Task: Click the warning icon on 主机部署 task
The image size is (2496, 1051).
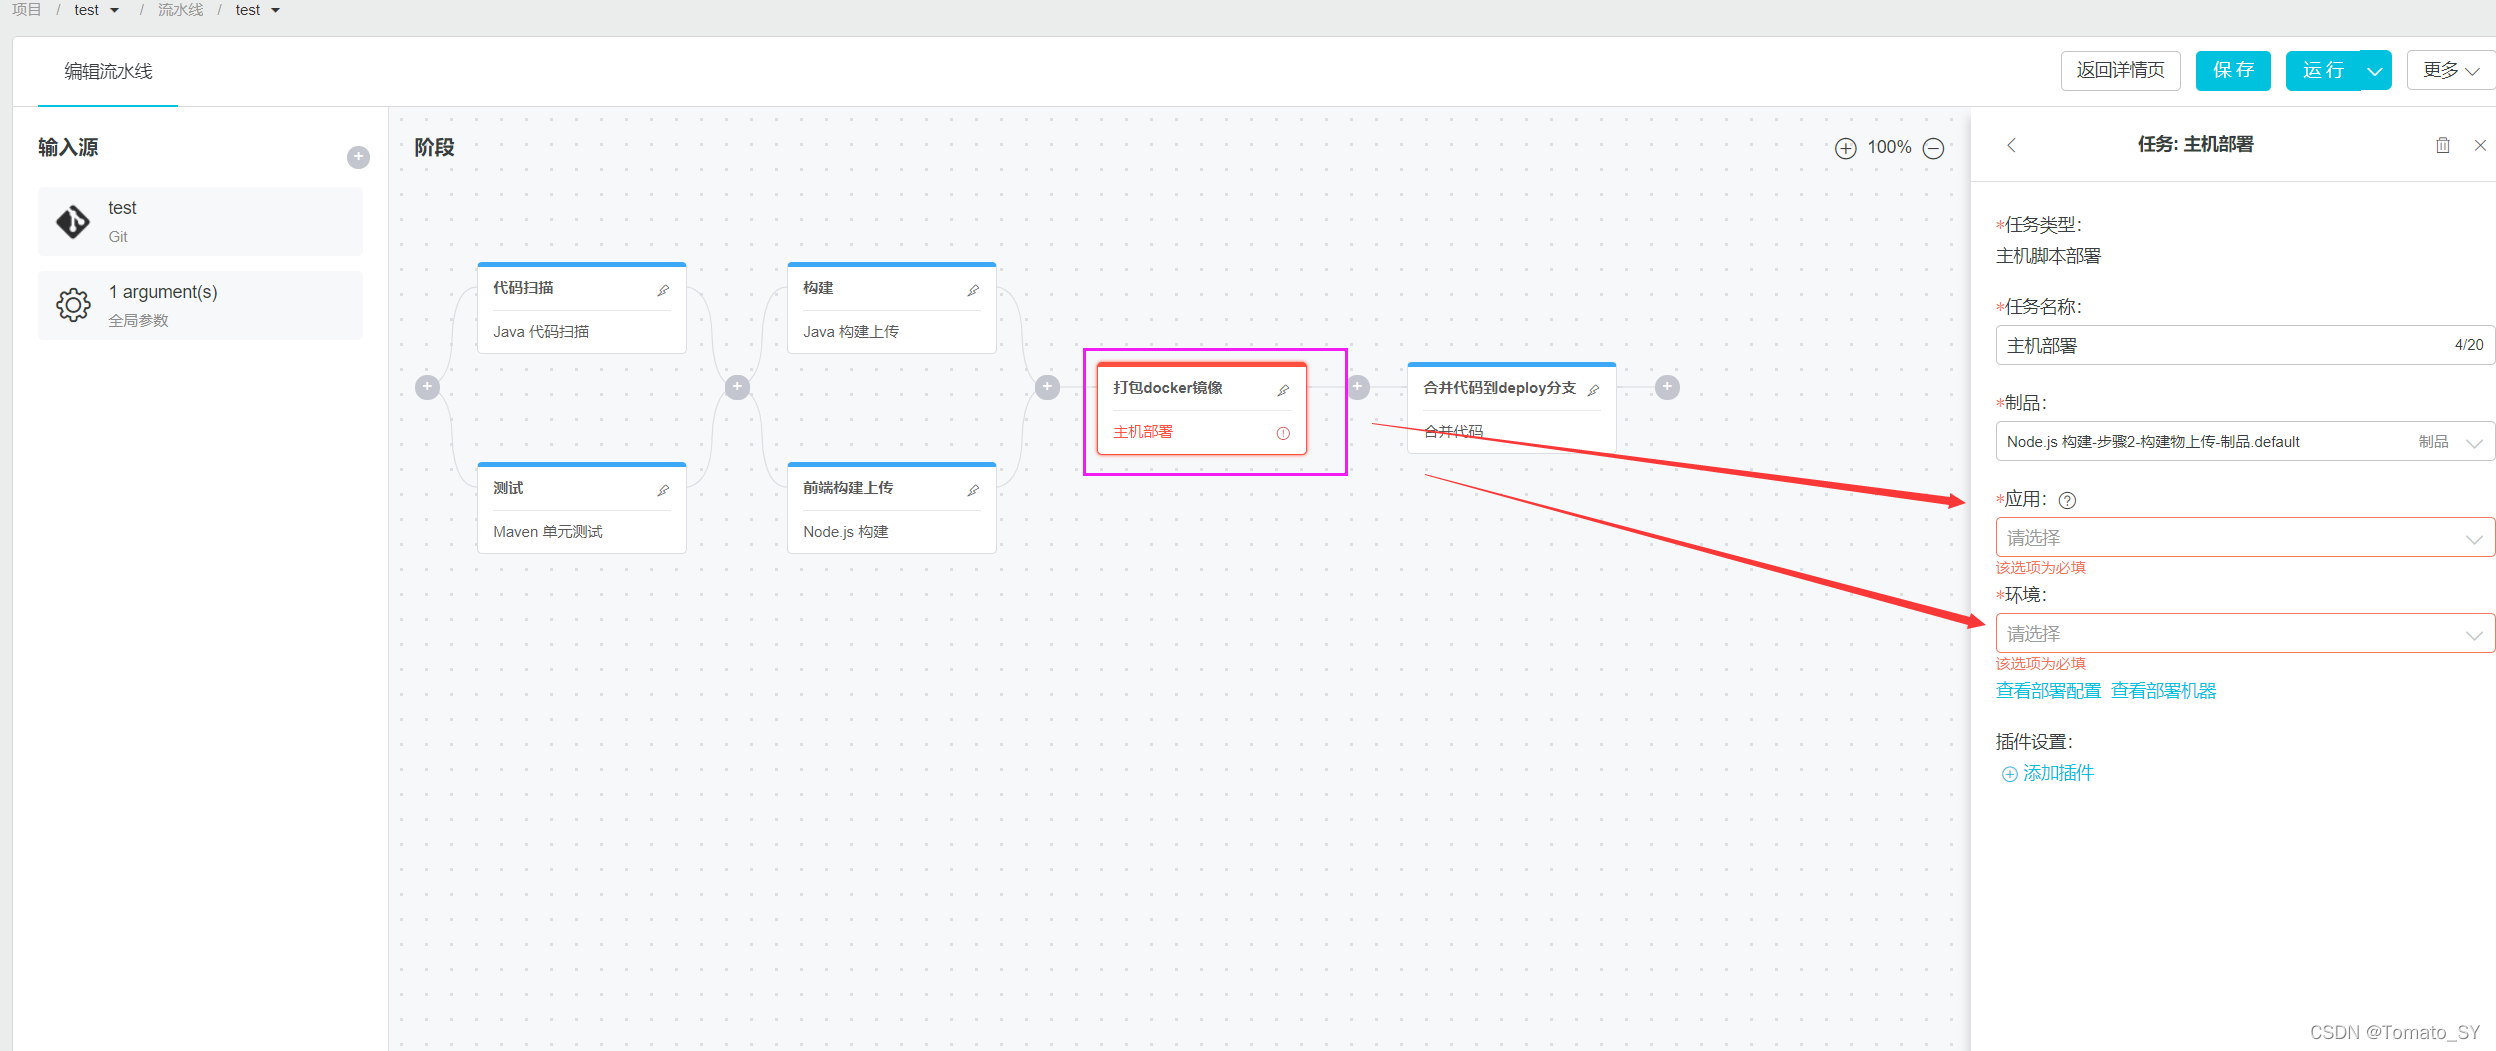Action: pos(1283,433)
